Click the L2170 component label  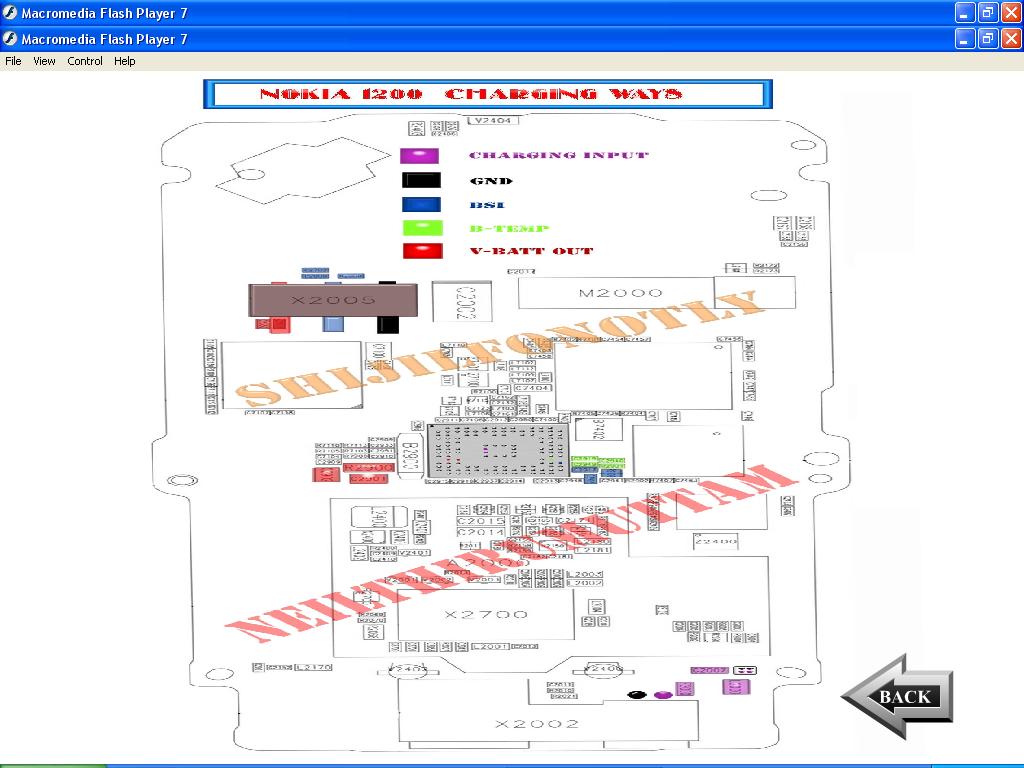pos(313,667)
